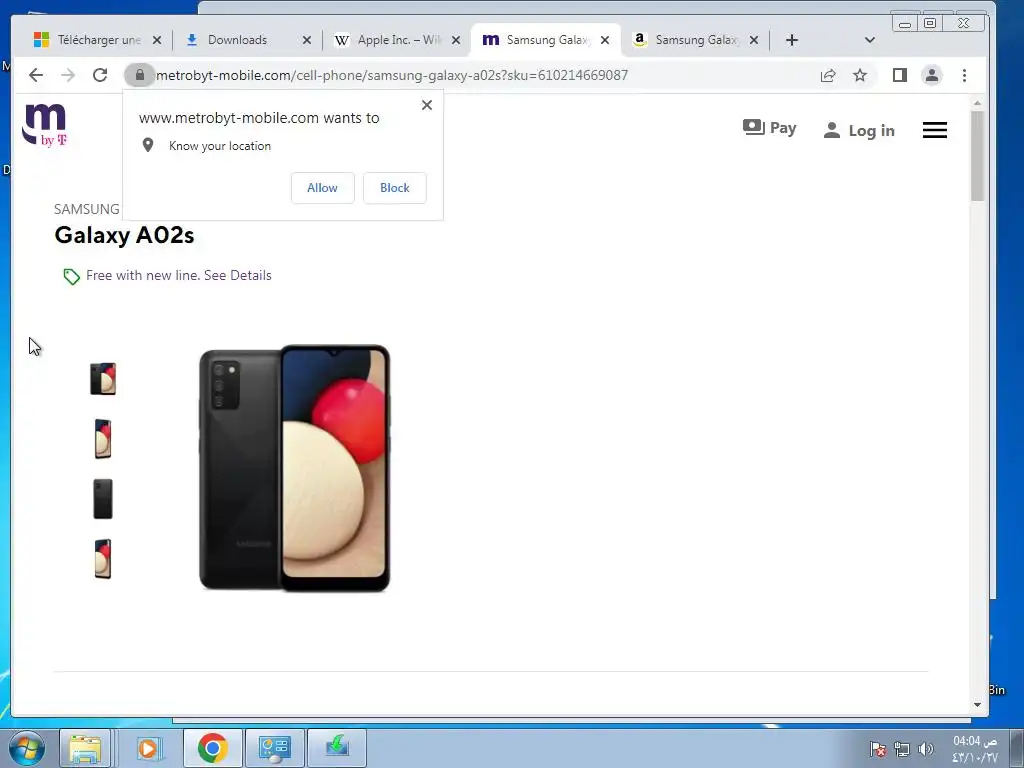
Task: Select first phone thumbnail, front and back
Action: click(x=103, y=379)
